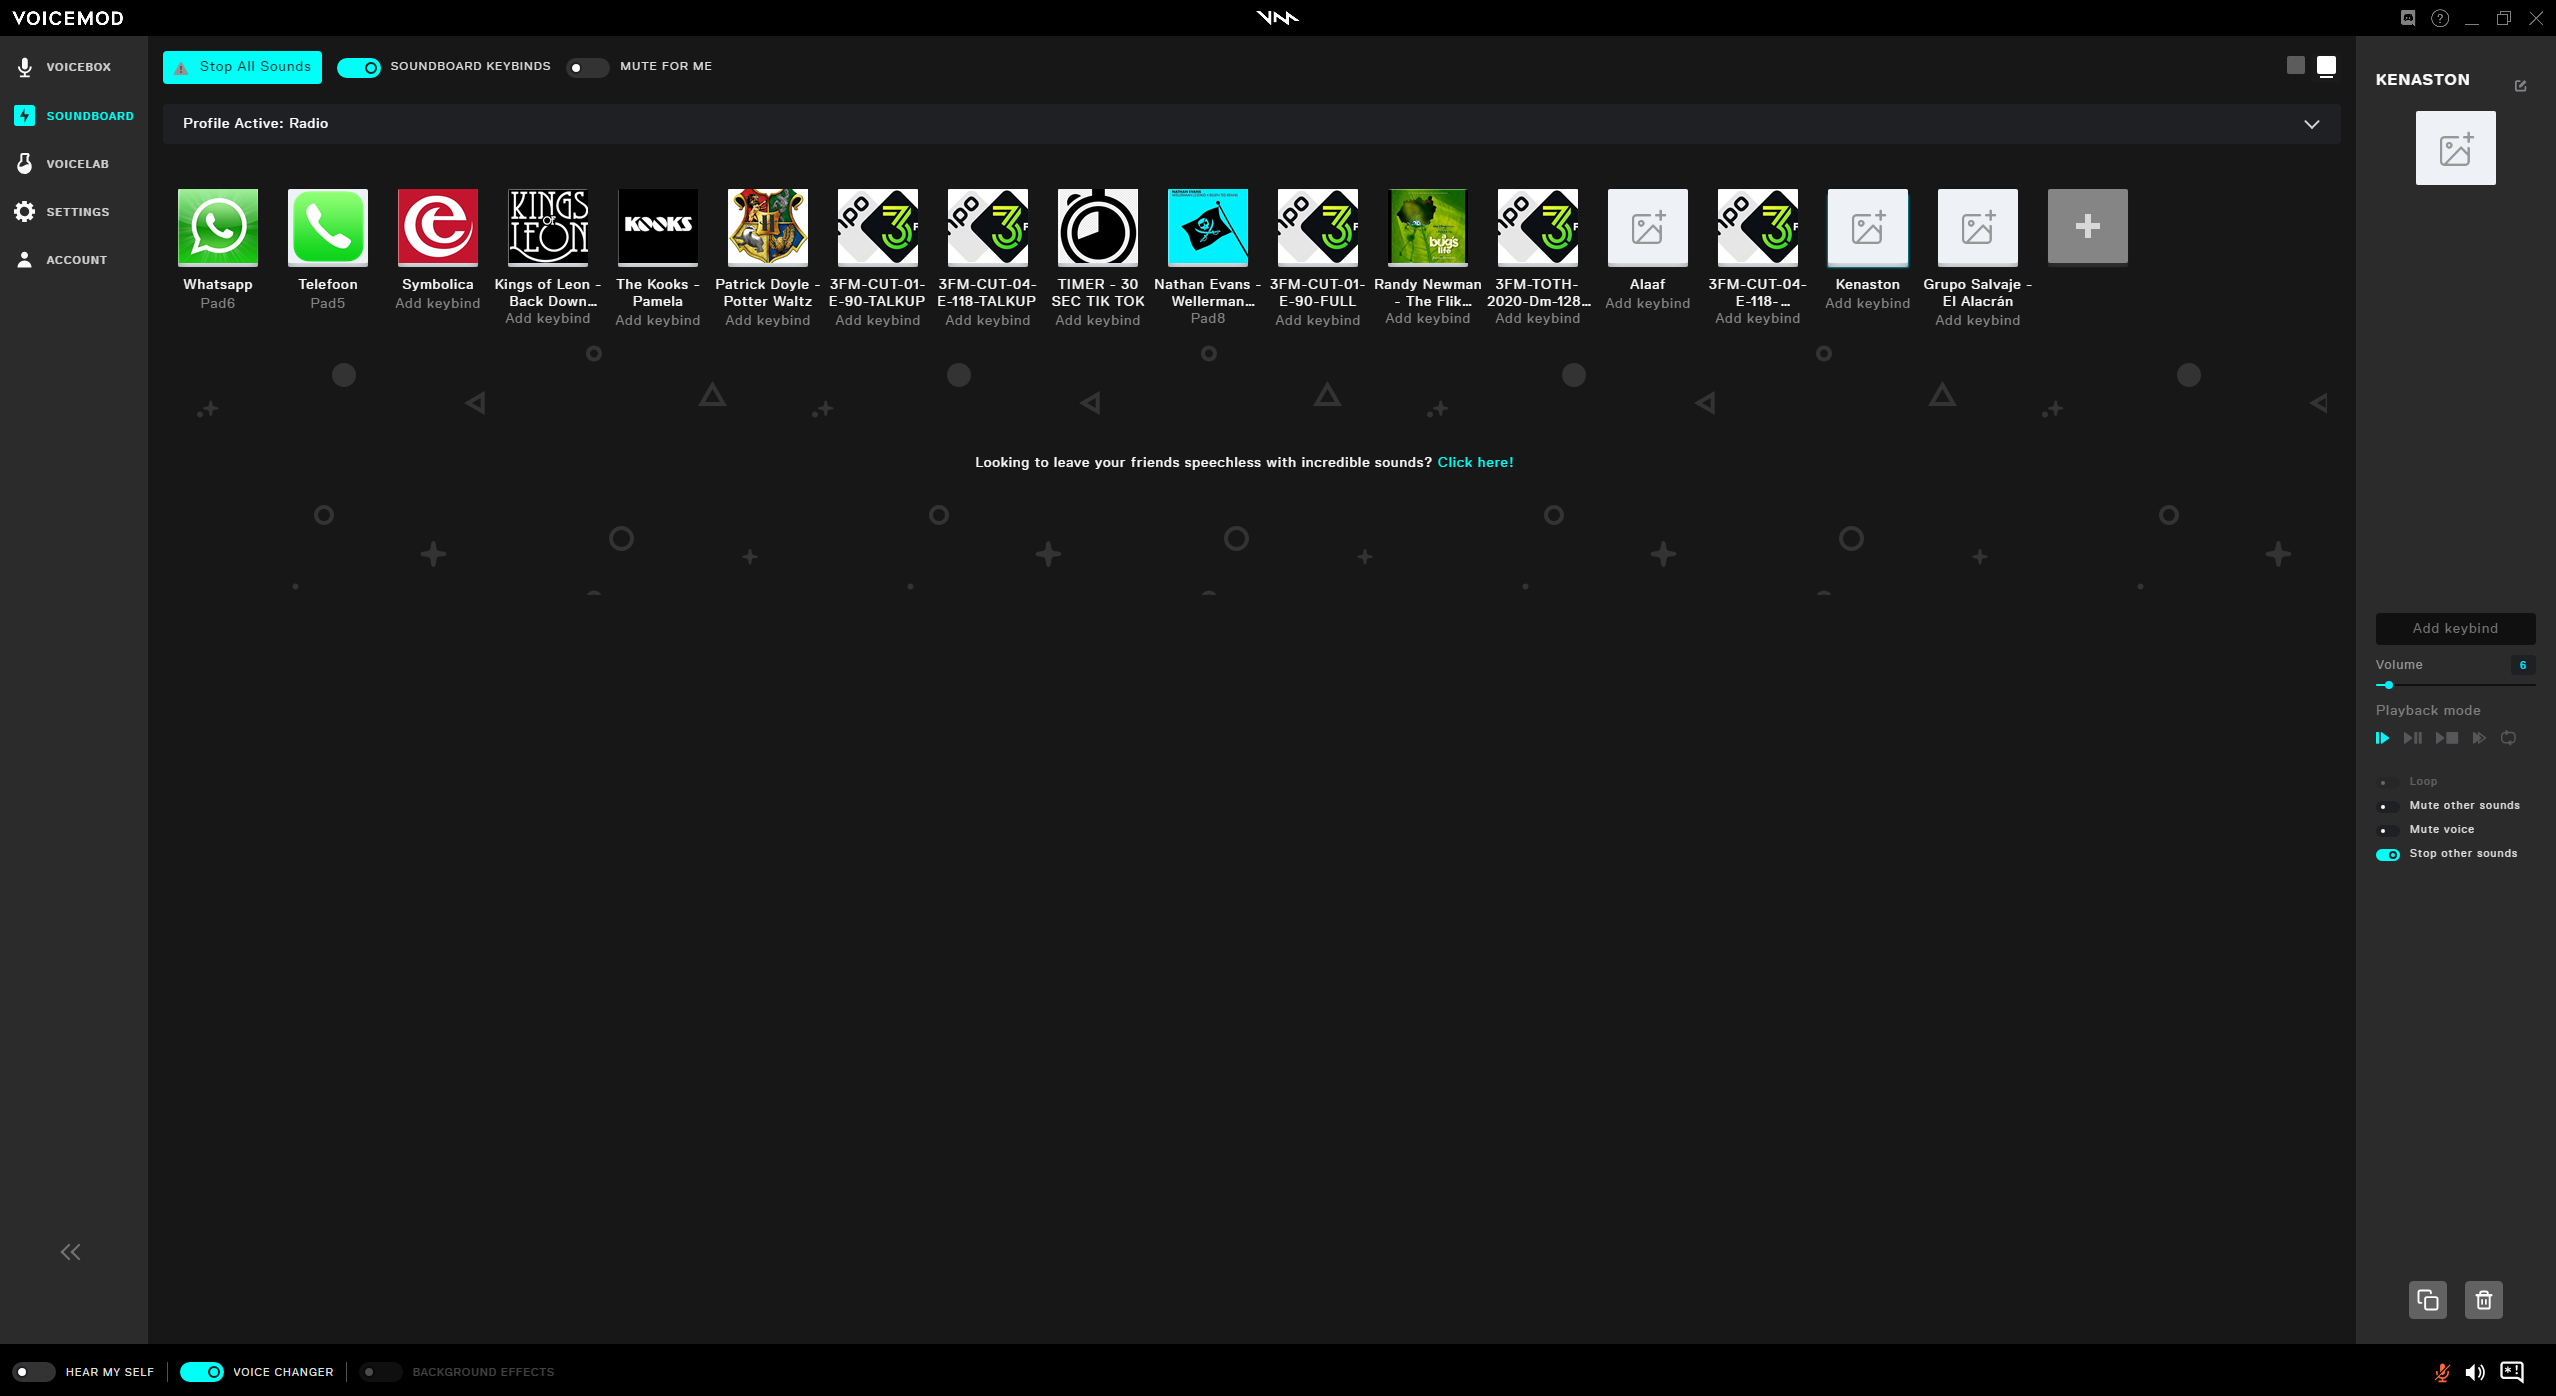Collapse sidebar with double chevron icon
Screen dimensions: 2556x1396
(70, 1252)
